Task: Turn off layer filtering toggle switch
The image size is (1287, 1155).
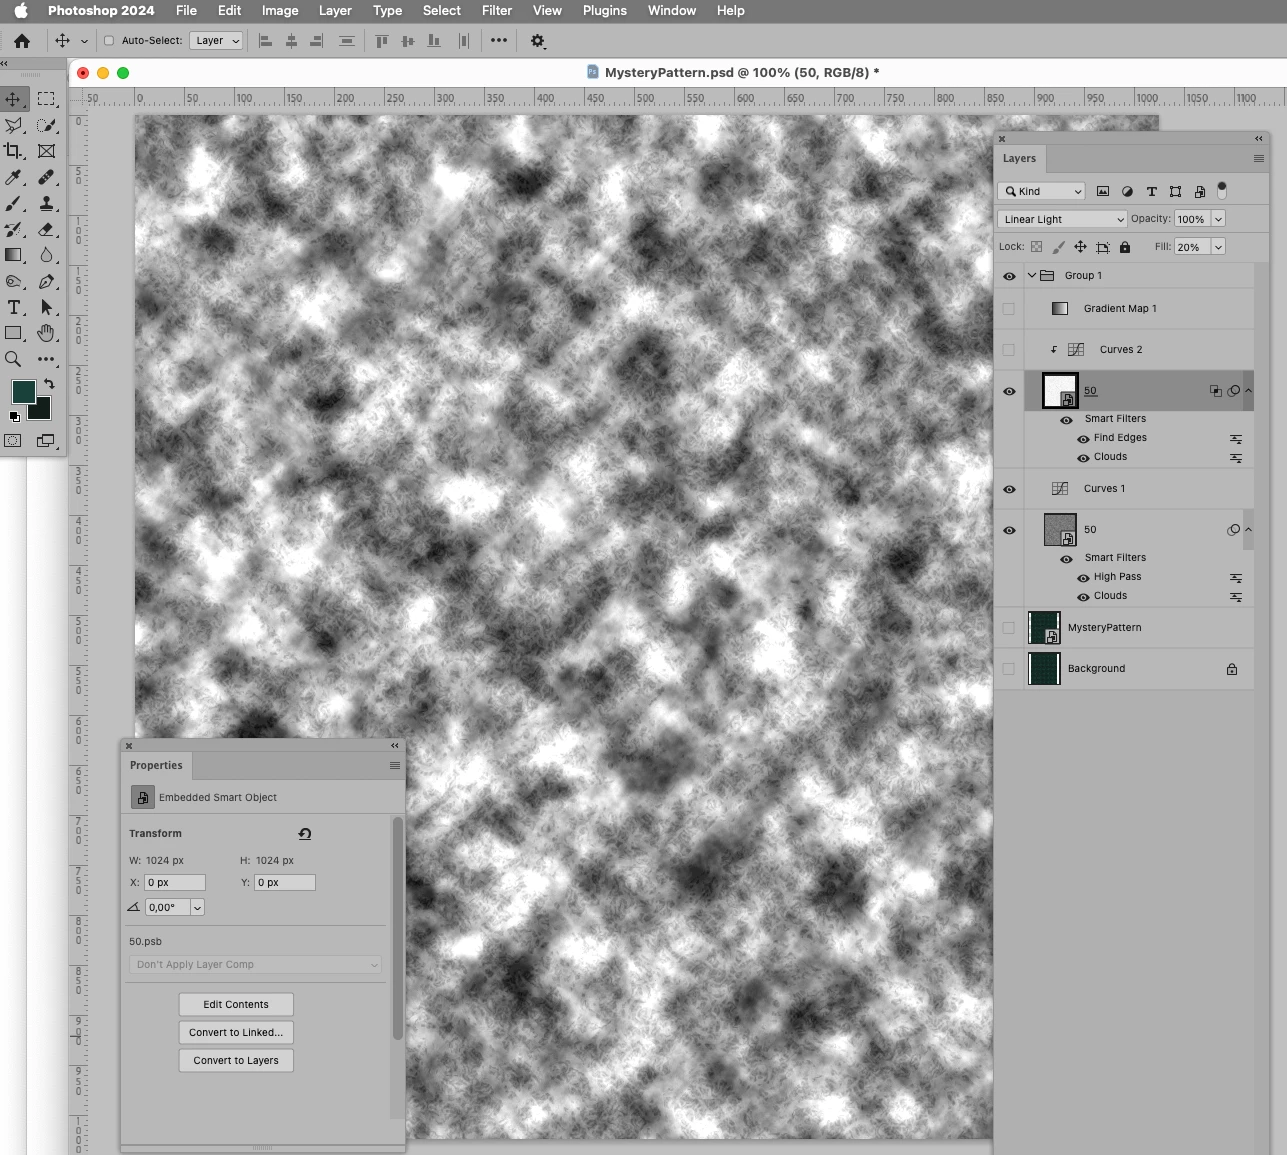Action: 1222,190
